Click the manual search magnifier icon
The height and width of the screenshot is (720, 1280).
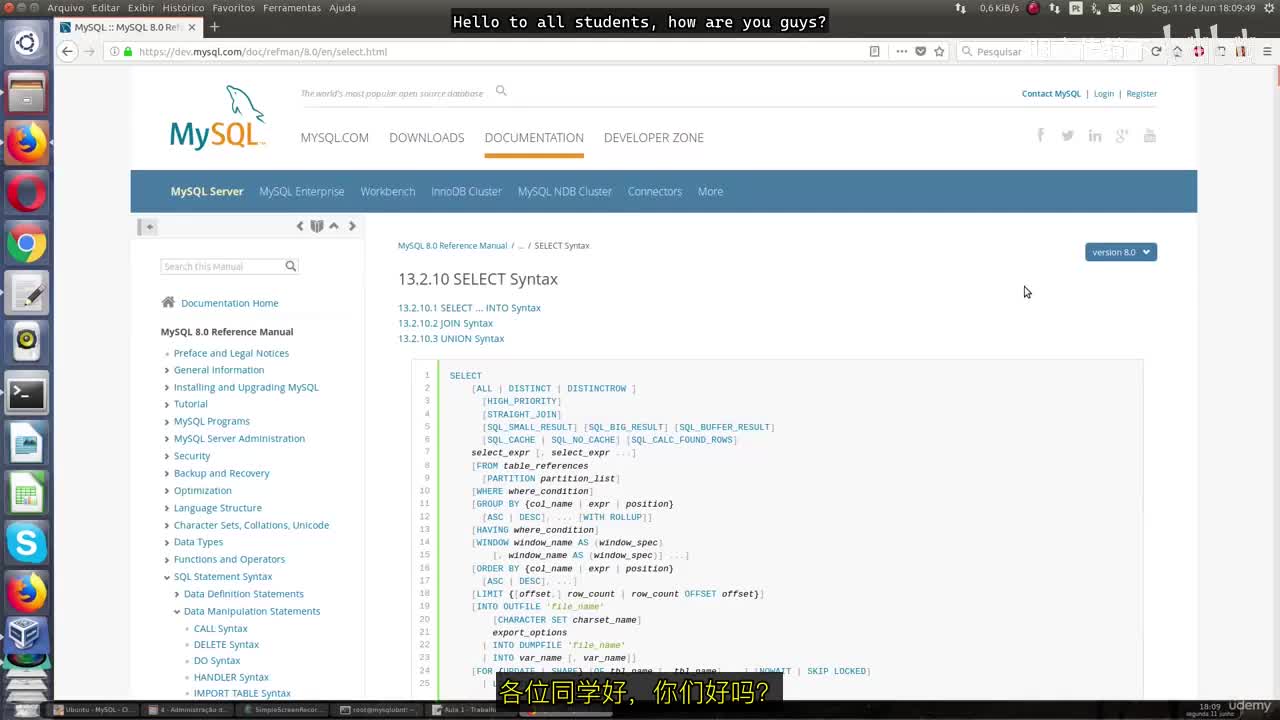[x=291, y=266]
